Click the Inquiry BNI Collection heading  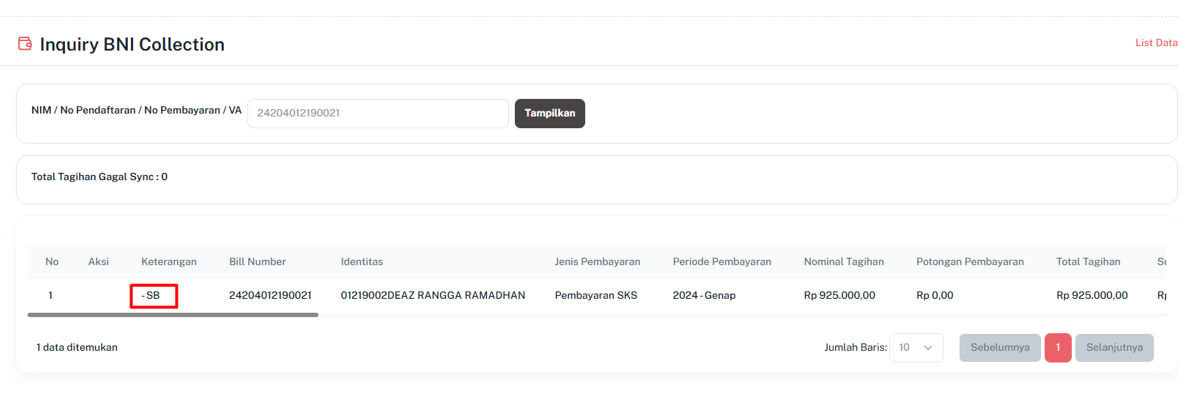[x=132, y=44]
